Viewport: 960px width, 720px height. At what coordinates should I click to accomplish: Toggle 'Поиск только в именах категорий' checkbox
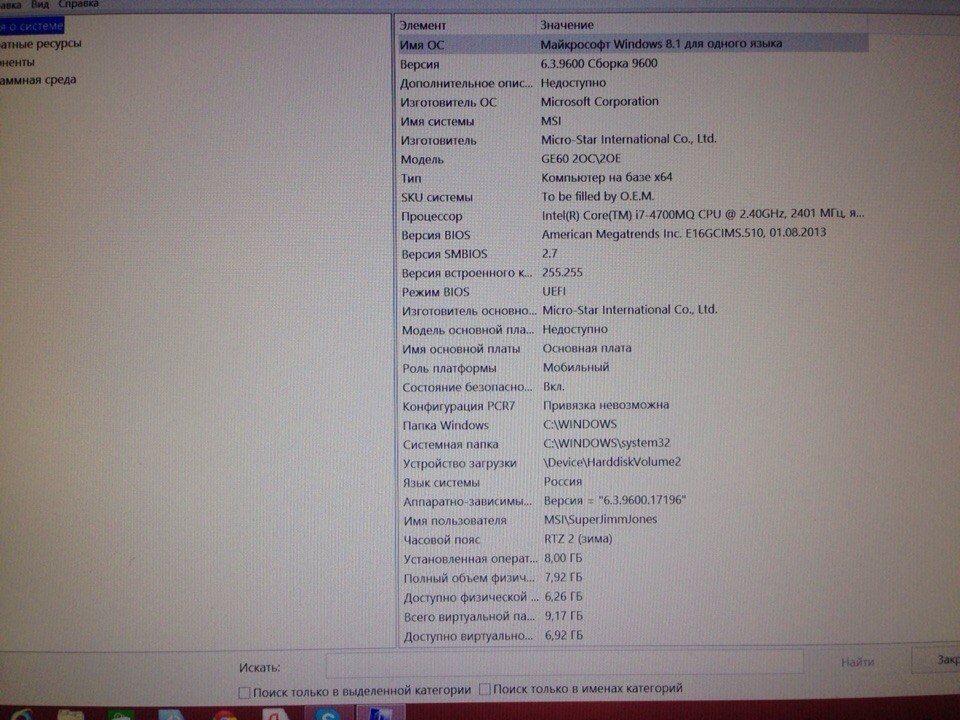(x=485, y=689)
